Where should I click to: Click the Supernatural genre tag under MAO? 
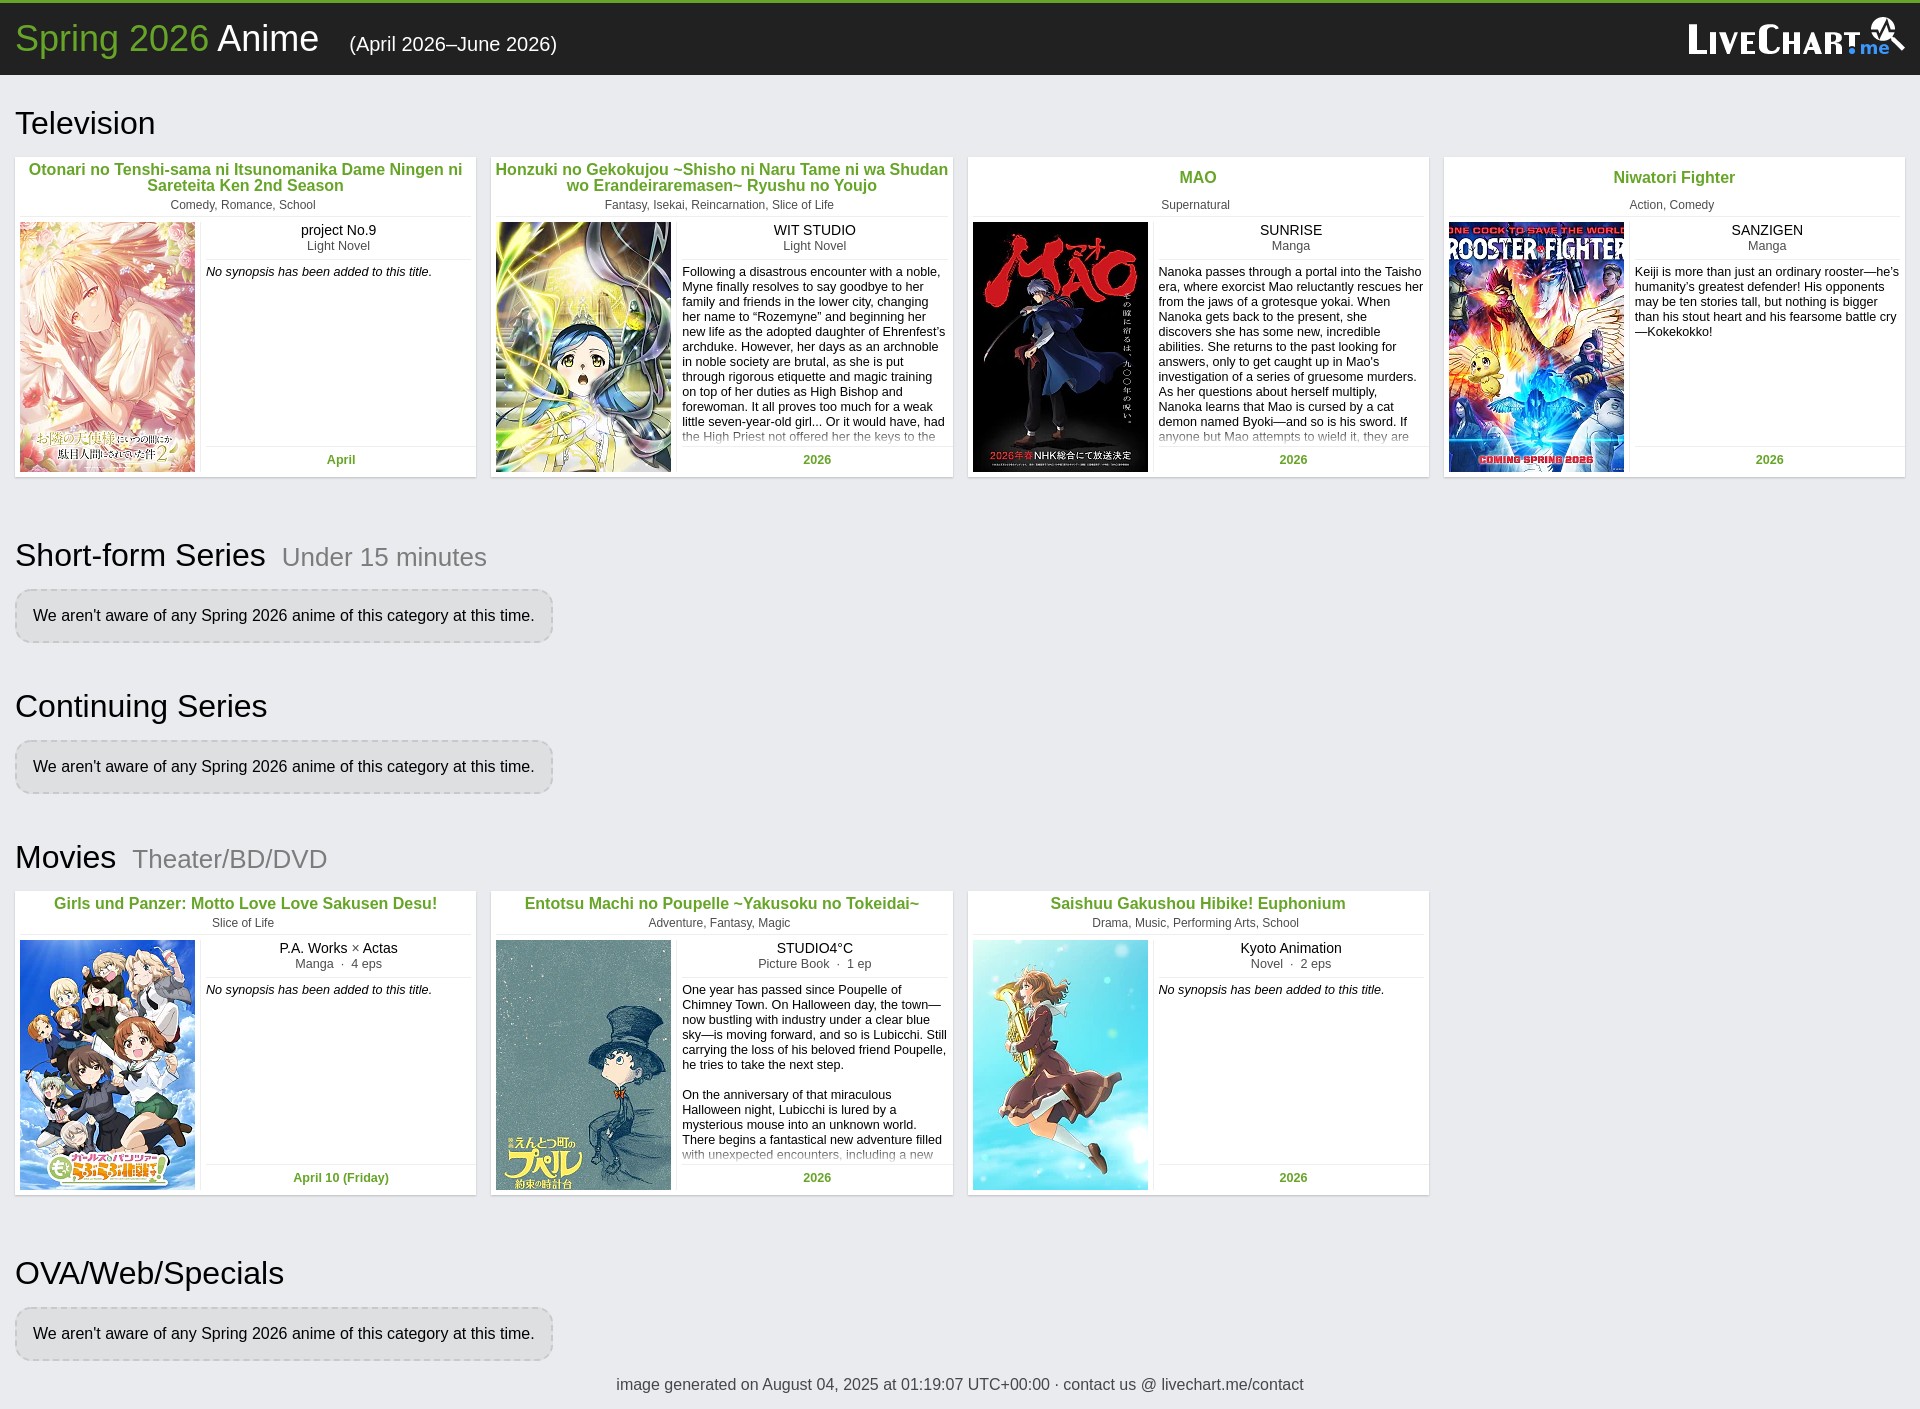pyautogui.click(x=1195, y=205)
